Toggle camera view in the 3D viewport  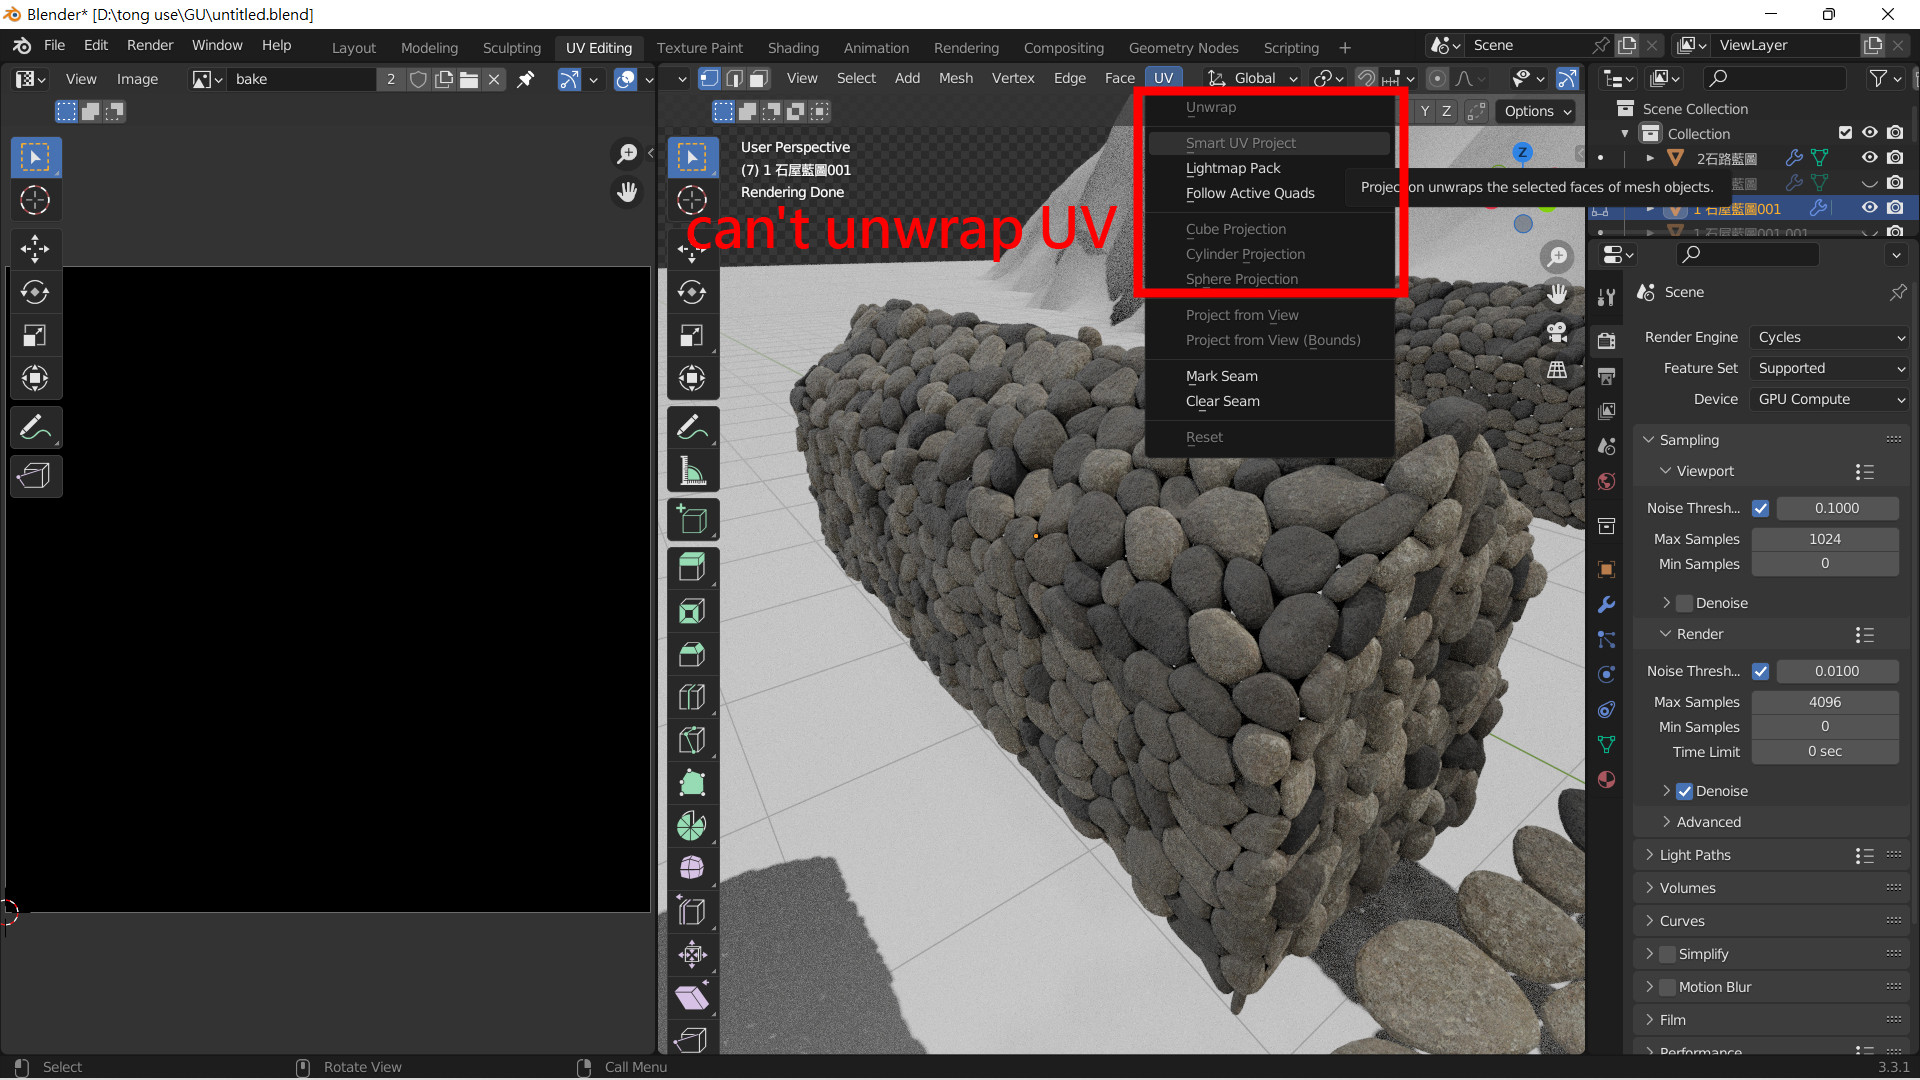pos(1557,332)
